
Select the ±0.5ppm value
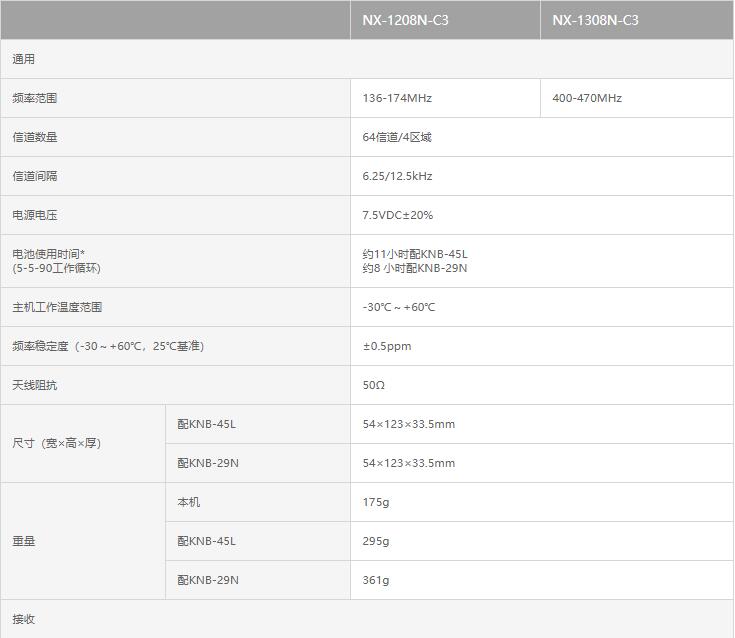click(x=387, y=346)
